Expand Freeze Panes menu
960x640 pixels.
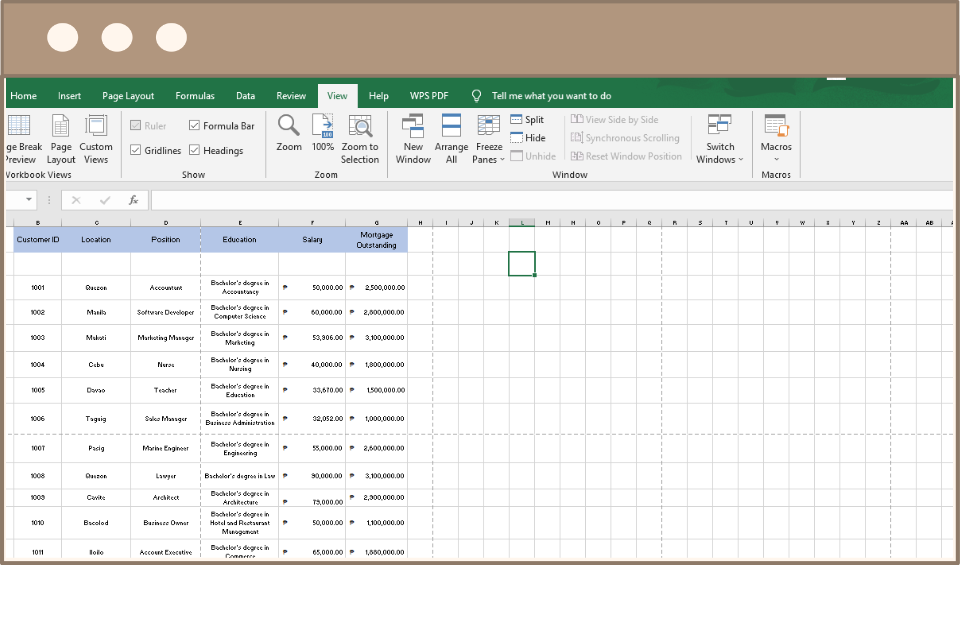(x=488, y=140)
